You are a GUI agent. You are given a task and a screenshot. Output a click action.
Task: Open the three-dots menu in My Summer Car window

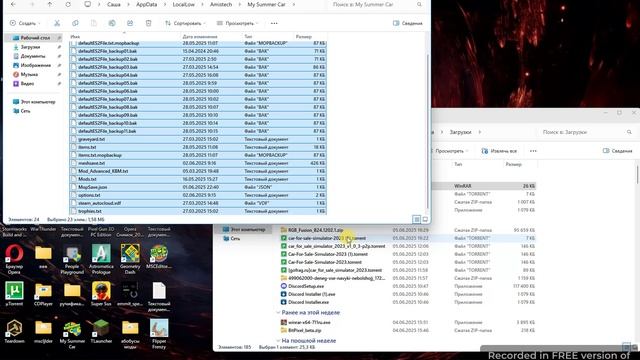click(x=274, y=23)
